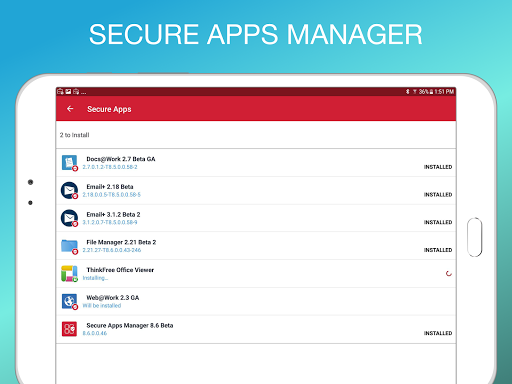Select the Email+ 3.1.2 Beta 2 envelope icon
The height and width of the screenshot is (384, 512).
[70, 218]
